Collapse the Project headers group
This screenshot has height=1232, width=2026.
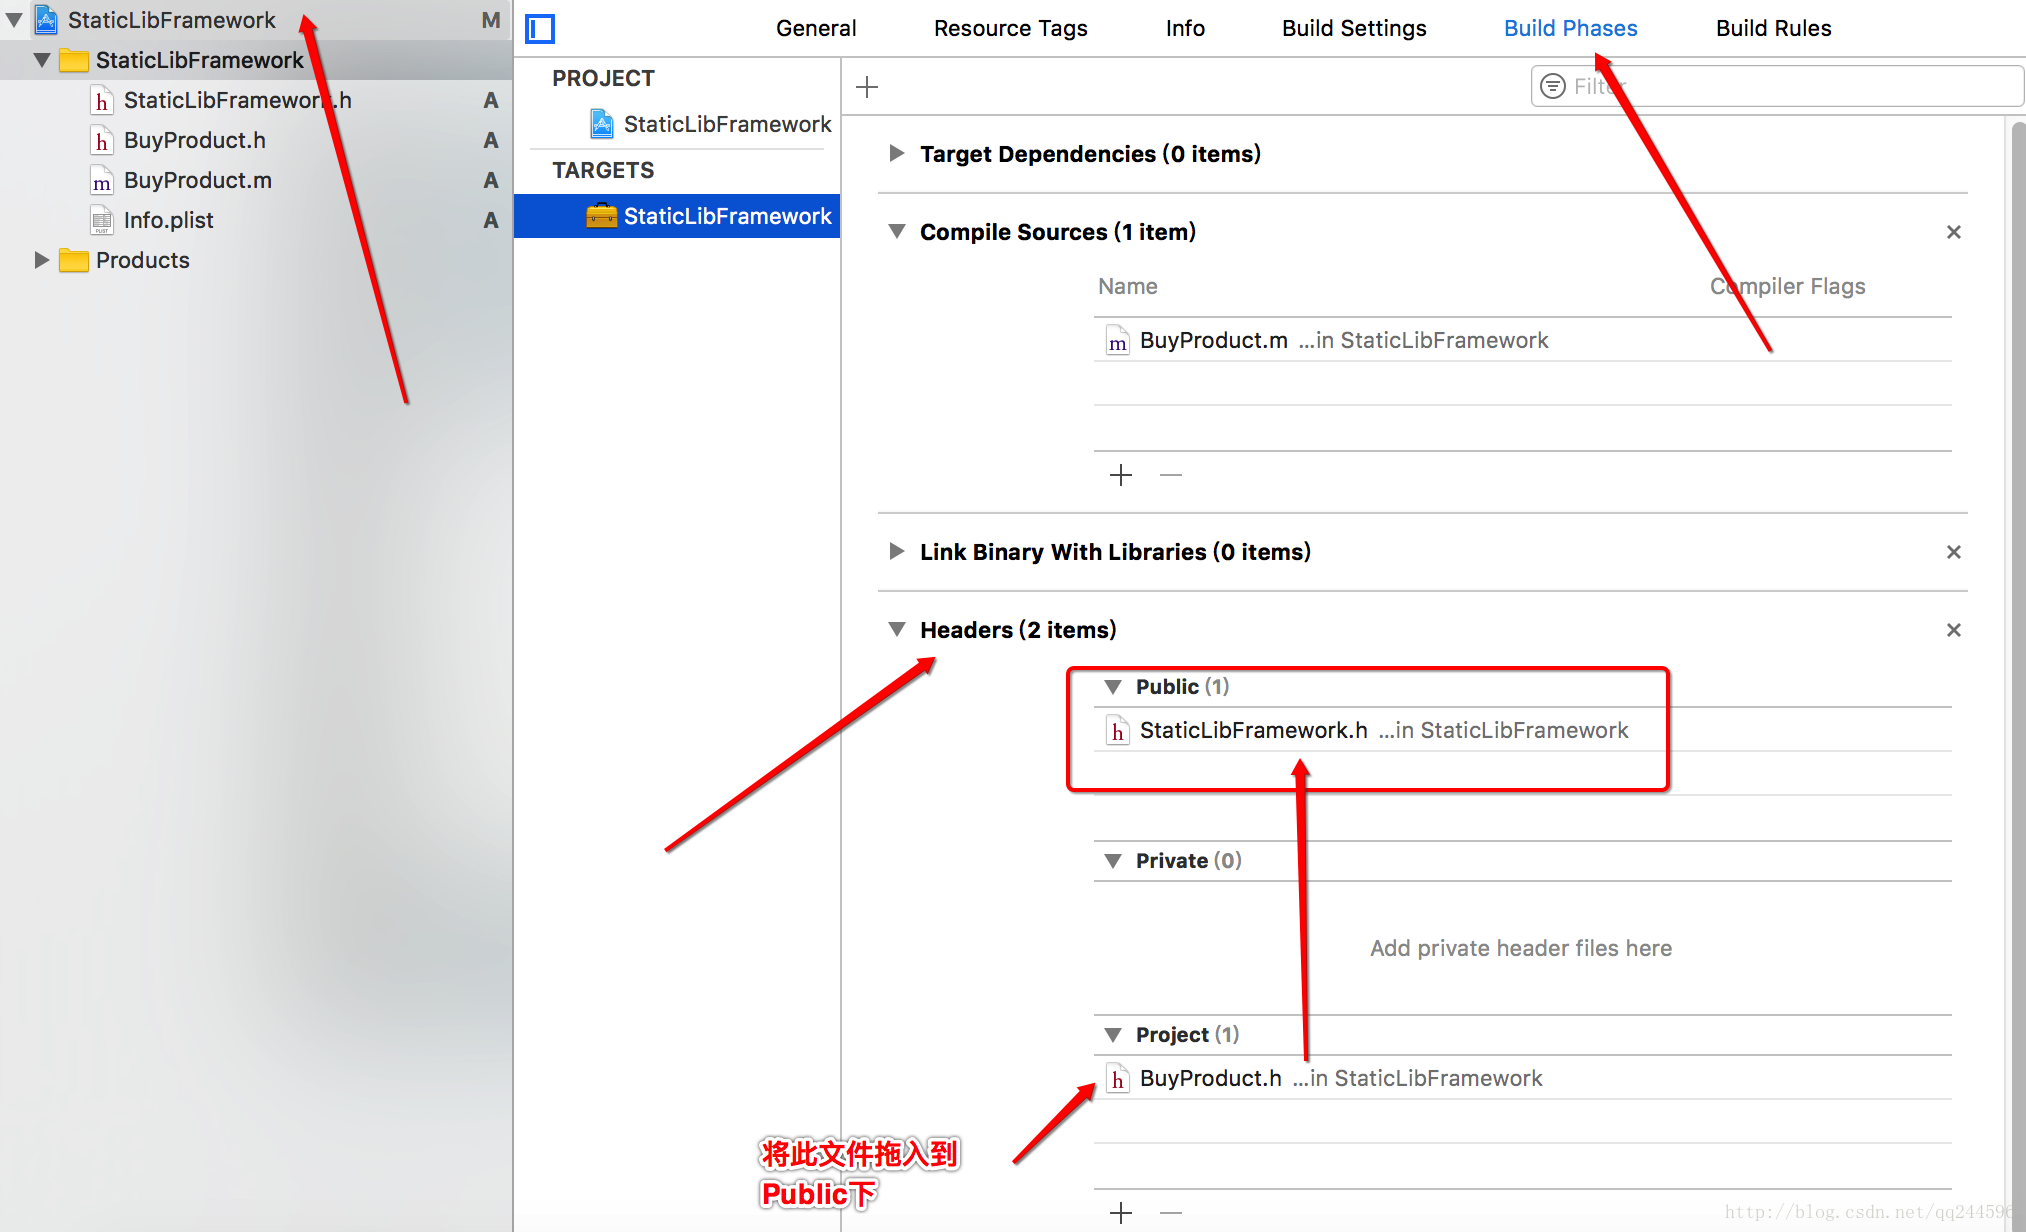tap(1112, 1035)
